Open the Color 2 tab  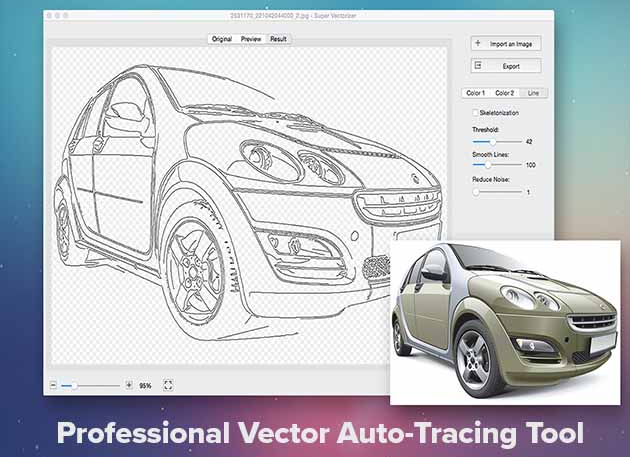tap(505, 93)
